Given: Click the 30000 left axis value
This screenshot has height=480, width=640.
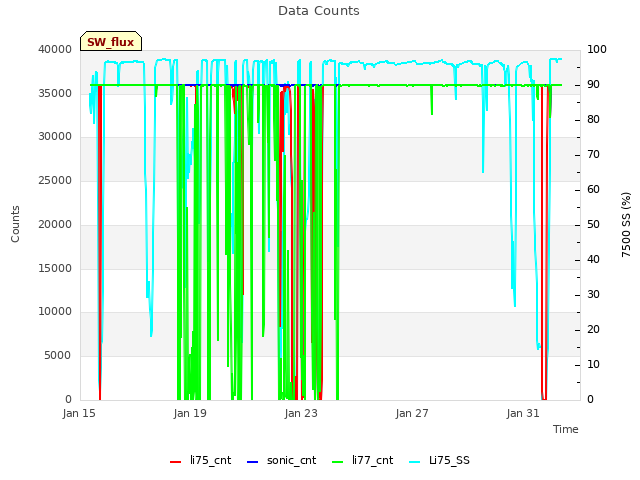Looking at the screenshot, I should (55, 136).
